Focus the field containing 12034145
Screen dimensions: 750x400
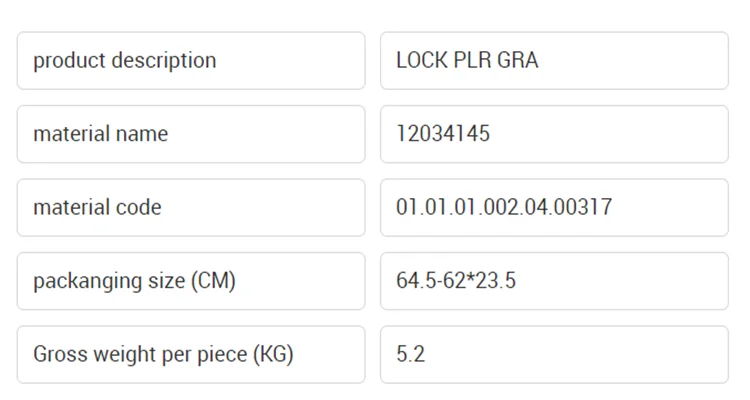(x=554, y=134)
